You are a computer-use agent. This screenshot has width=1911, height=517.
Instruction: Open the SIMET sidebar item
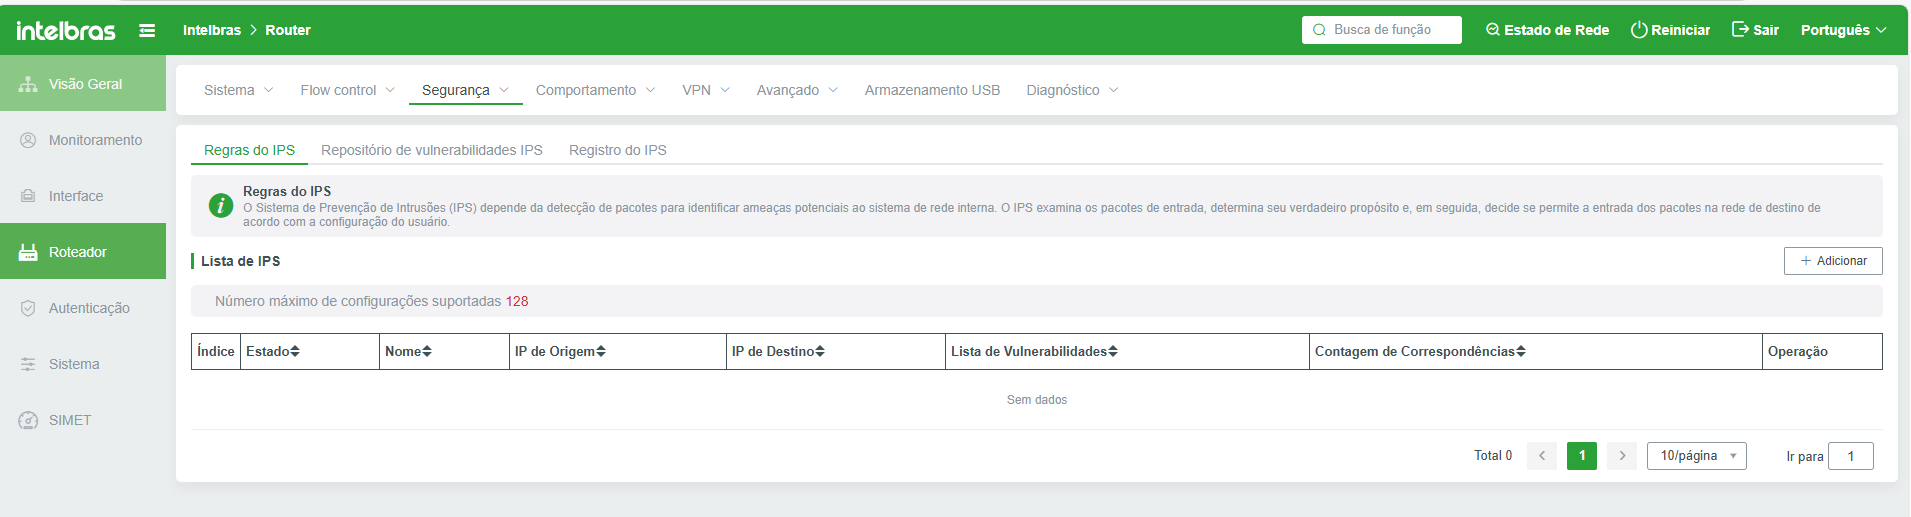point(69,420)
